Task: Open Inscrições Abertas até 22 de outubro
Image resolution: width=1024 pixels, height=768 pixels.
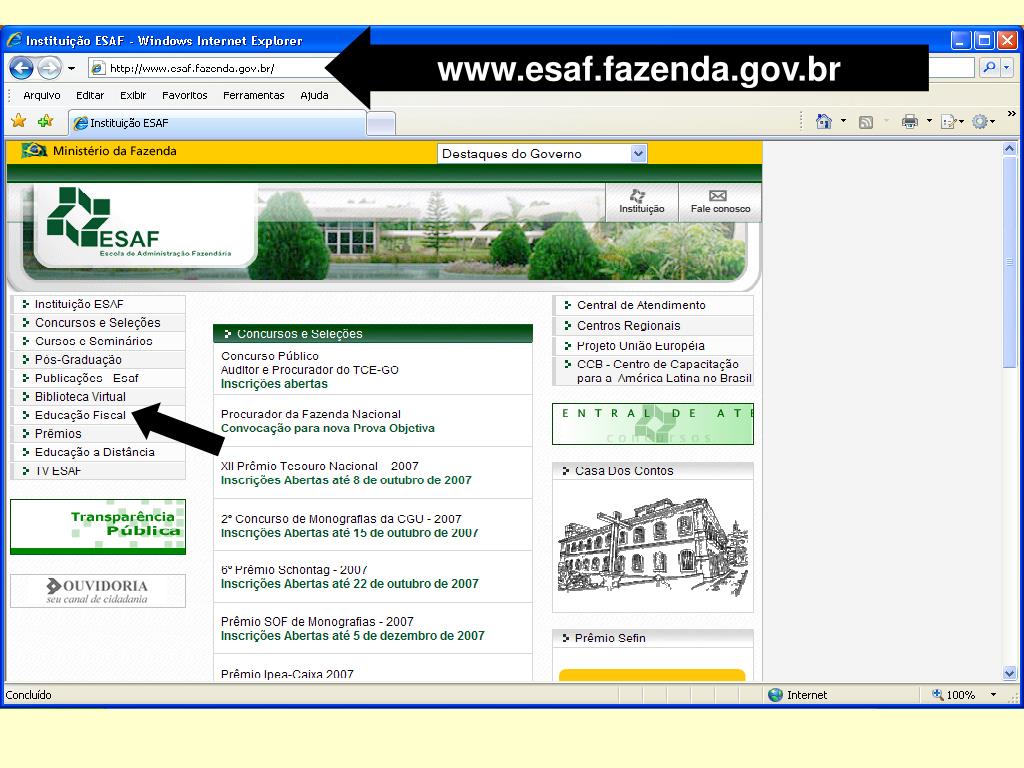Action: (349, 584)
